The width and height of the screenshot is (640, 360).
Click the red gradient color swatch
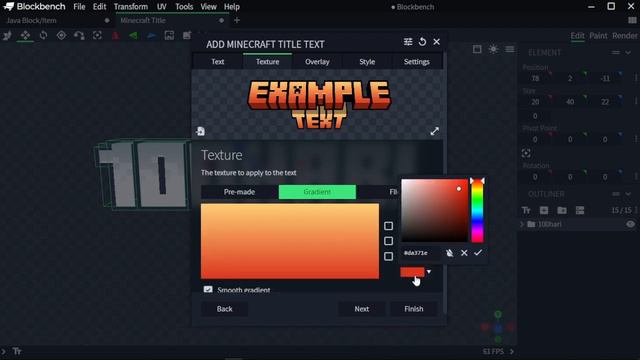tap(412, 272)
